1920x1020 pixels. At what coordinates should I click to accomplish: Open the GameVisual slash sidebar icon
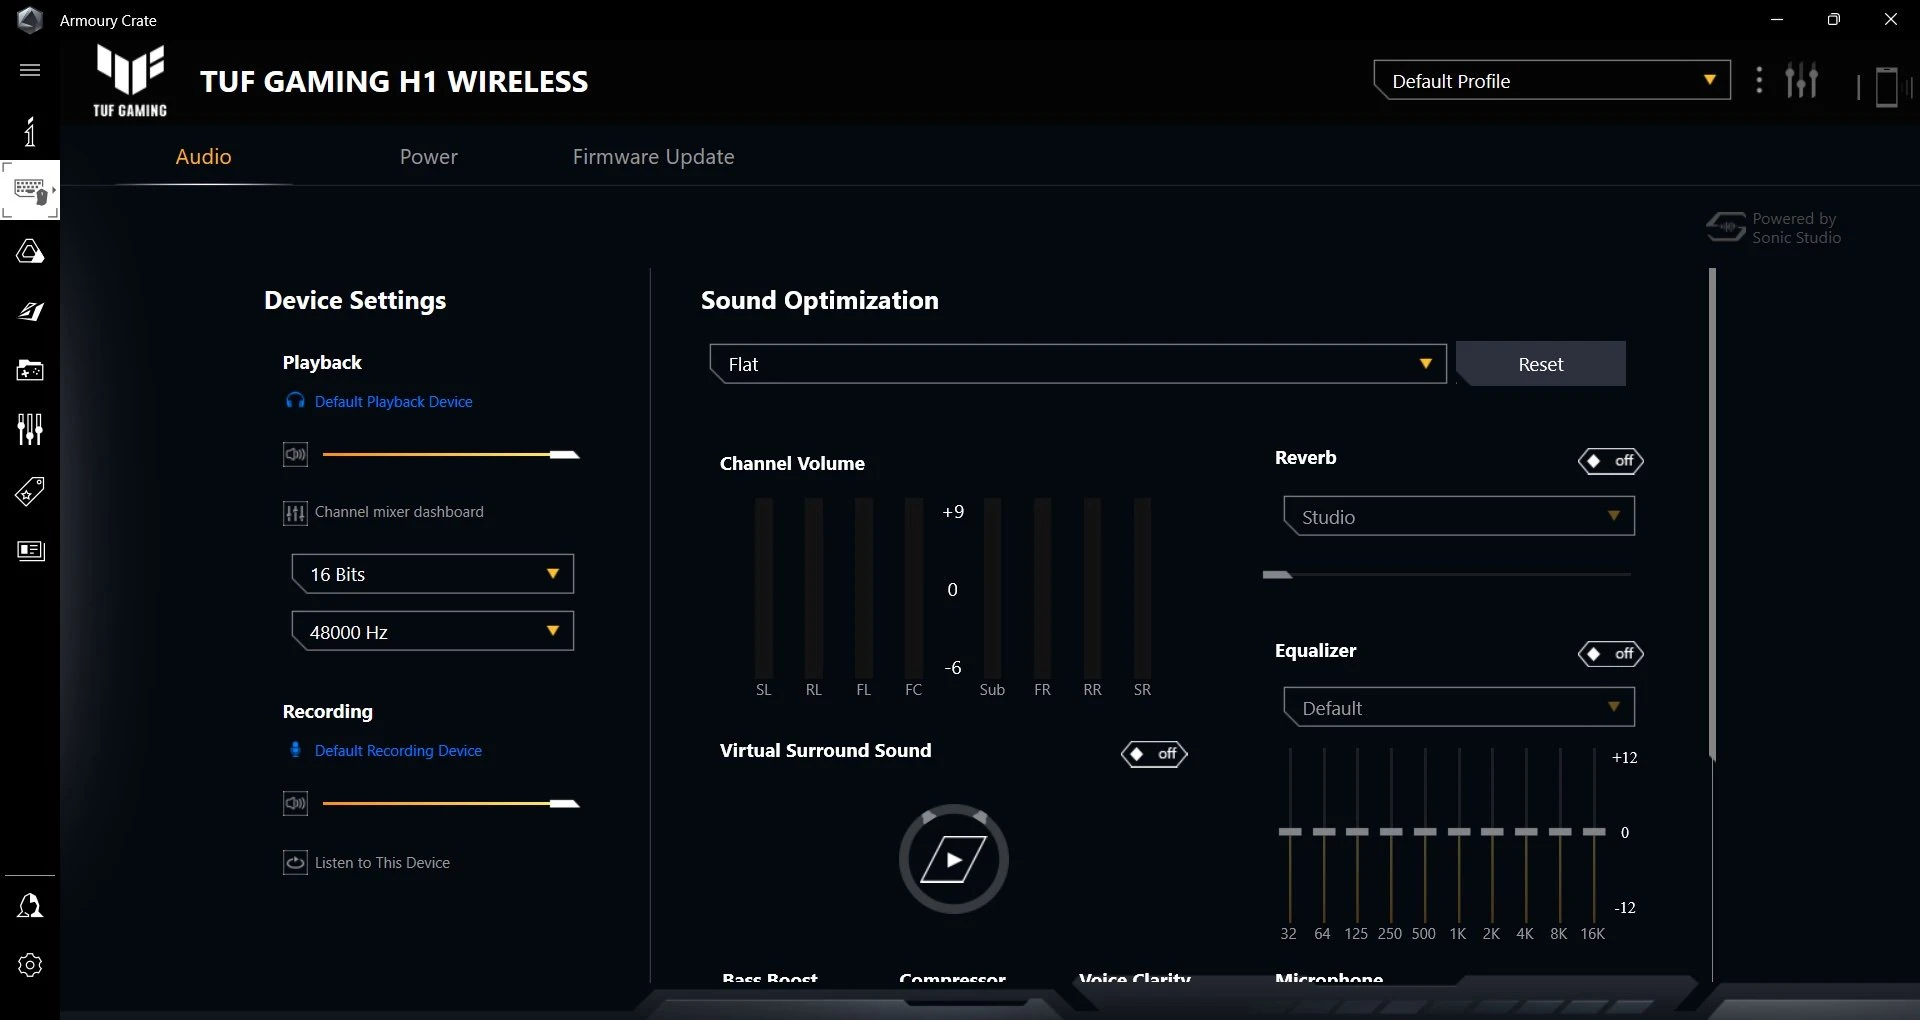click(x=30, y=311)
